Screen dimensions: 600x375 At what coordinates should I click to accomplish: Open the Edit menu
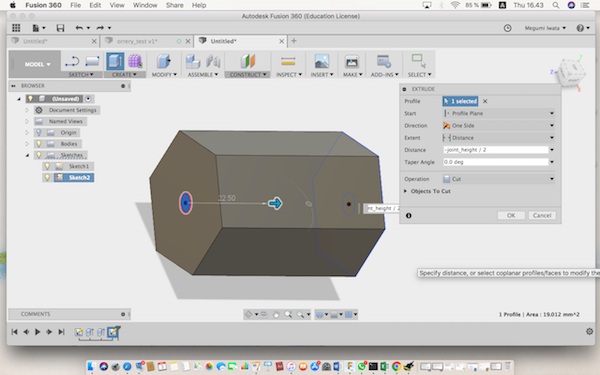[95, 5]
